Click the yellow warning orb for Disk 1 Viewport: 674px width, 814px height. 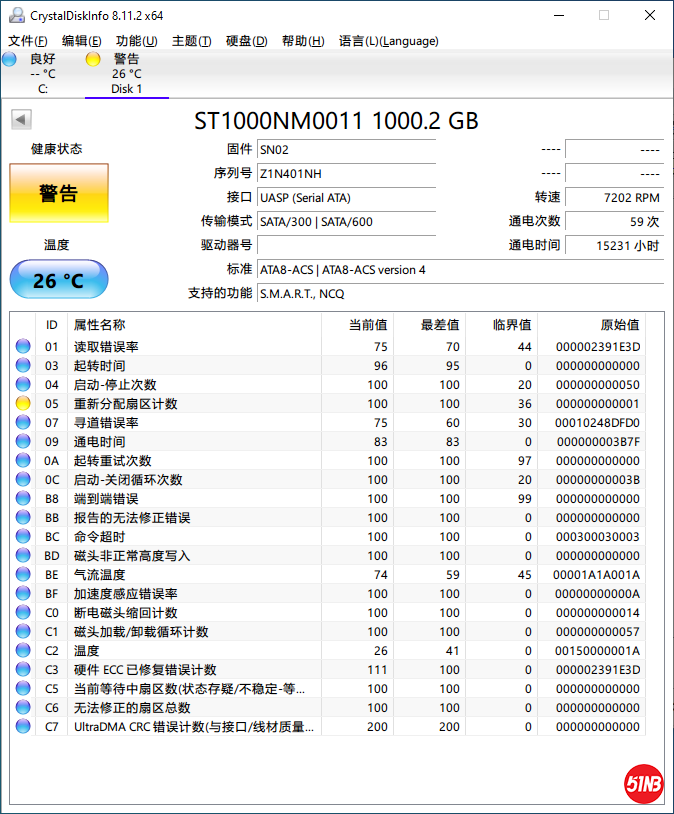click(93, 60)
